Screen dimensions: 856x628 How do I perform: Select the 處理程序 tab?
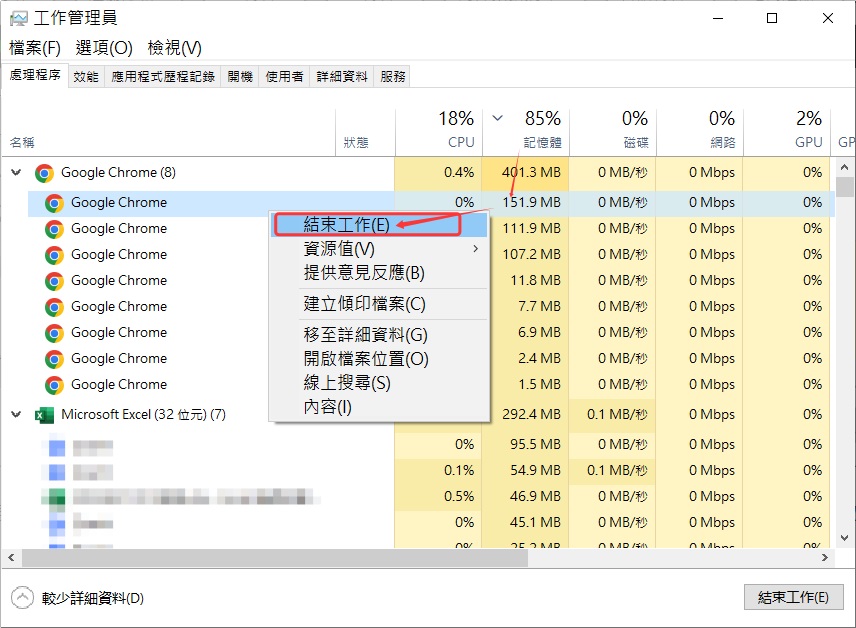tap(35, 75)
